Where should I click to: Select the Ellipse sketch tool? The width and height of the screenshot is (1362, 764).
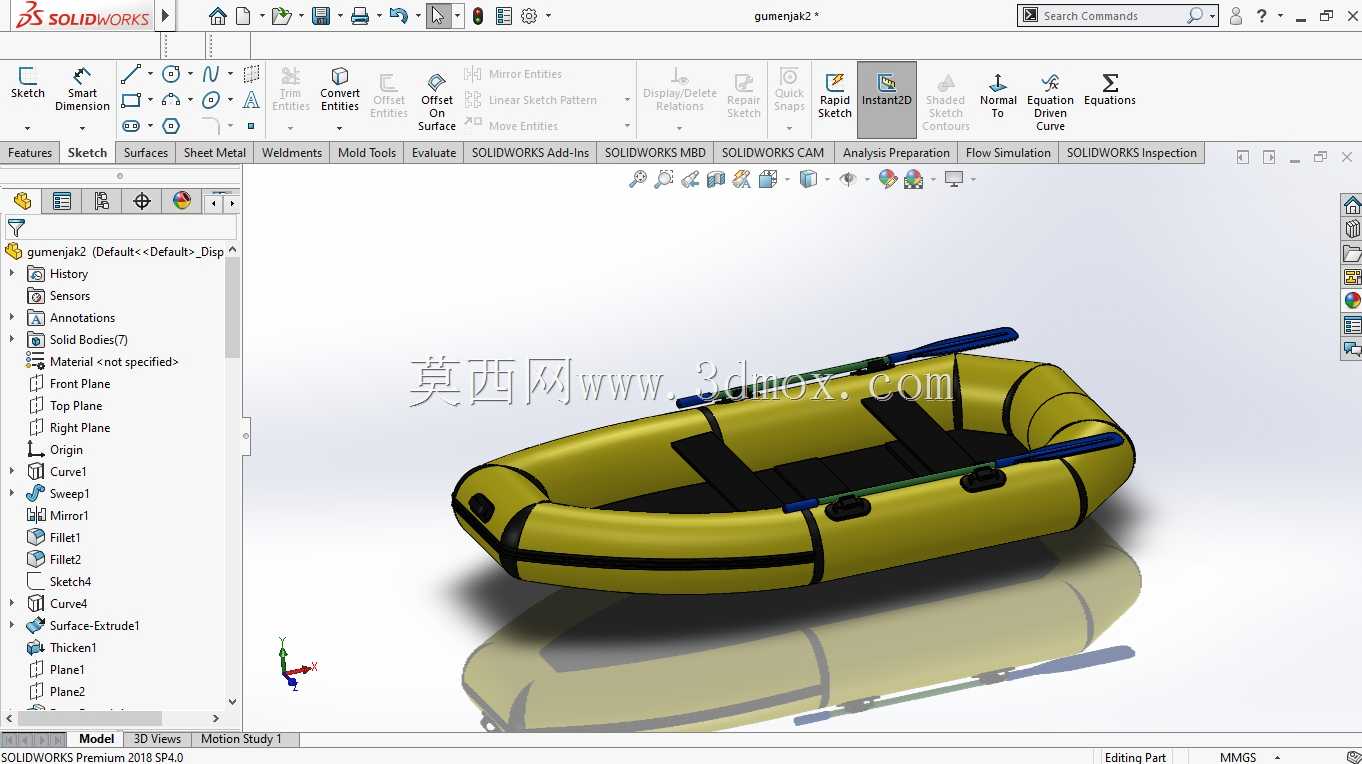[211, 100]
